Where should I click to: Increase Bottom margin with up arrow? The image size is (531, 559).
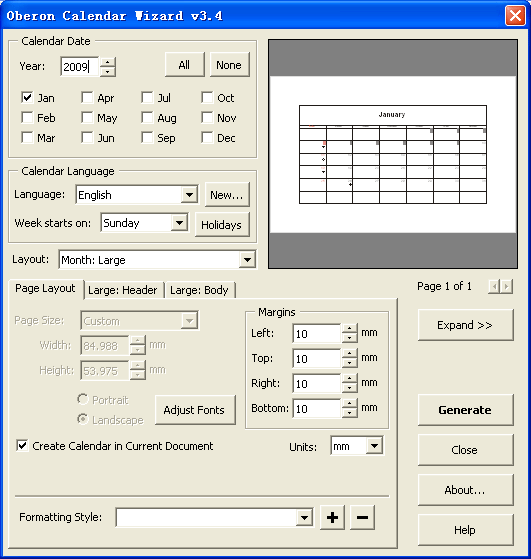coord(349,404)
